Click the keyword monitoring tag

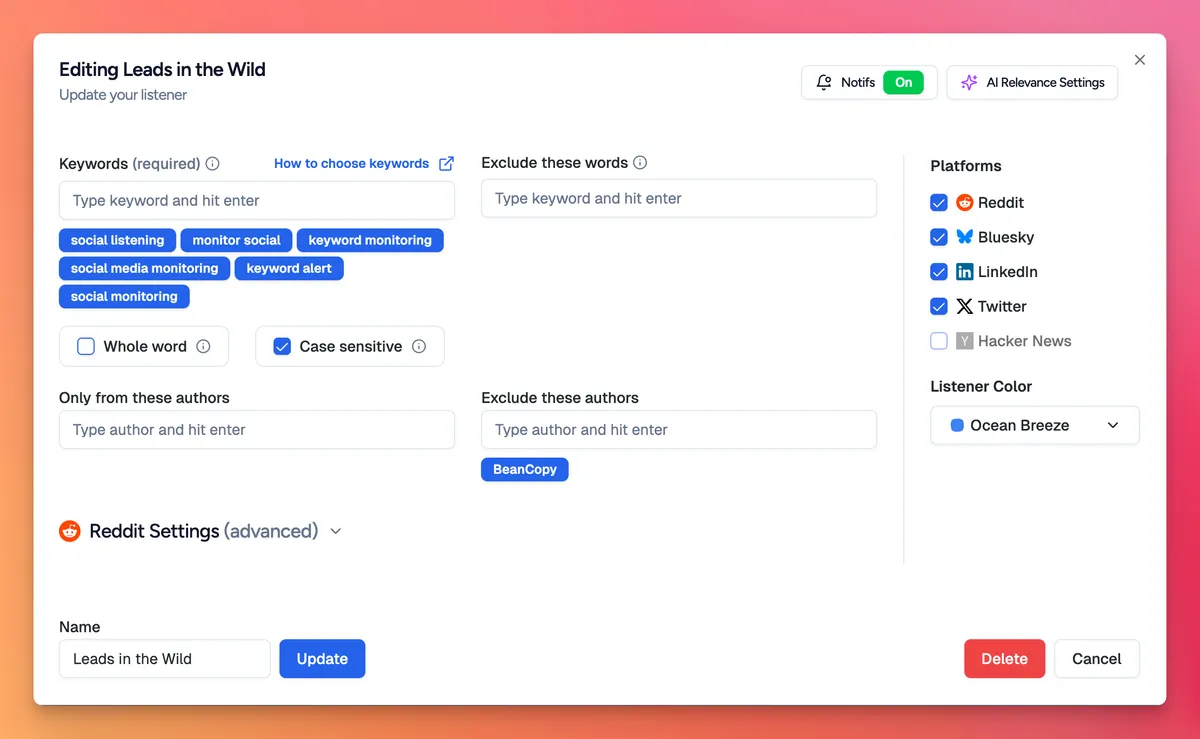(x=370, y=240)
